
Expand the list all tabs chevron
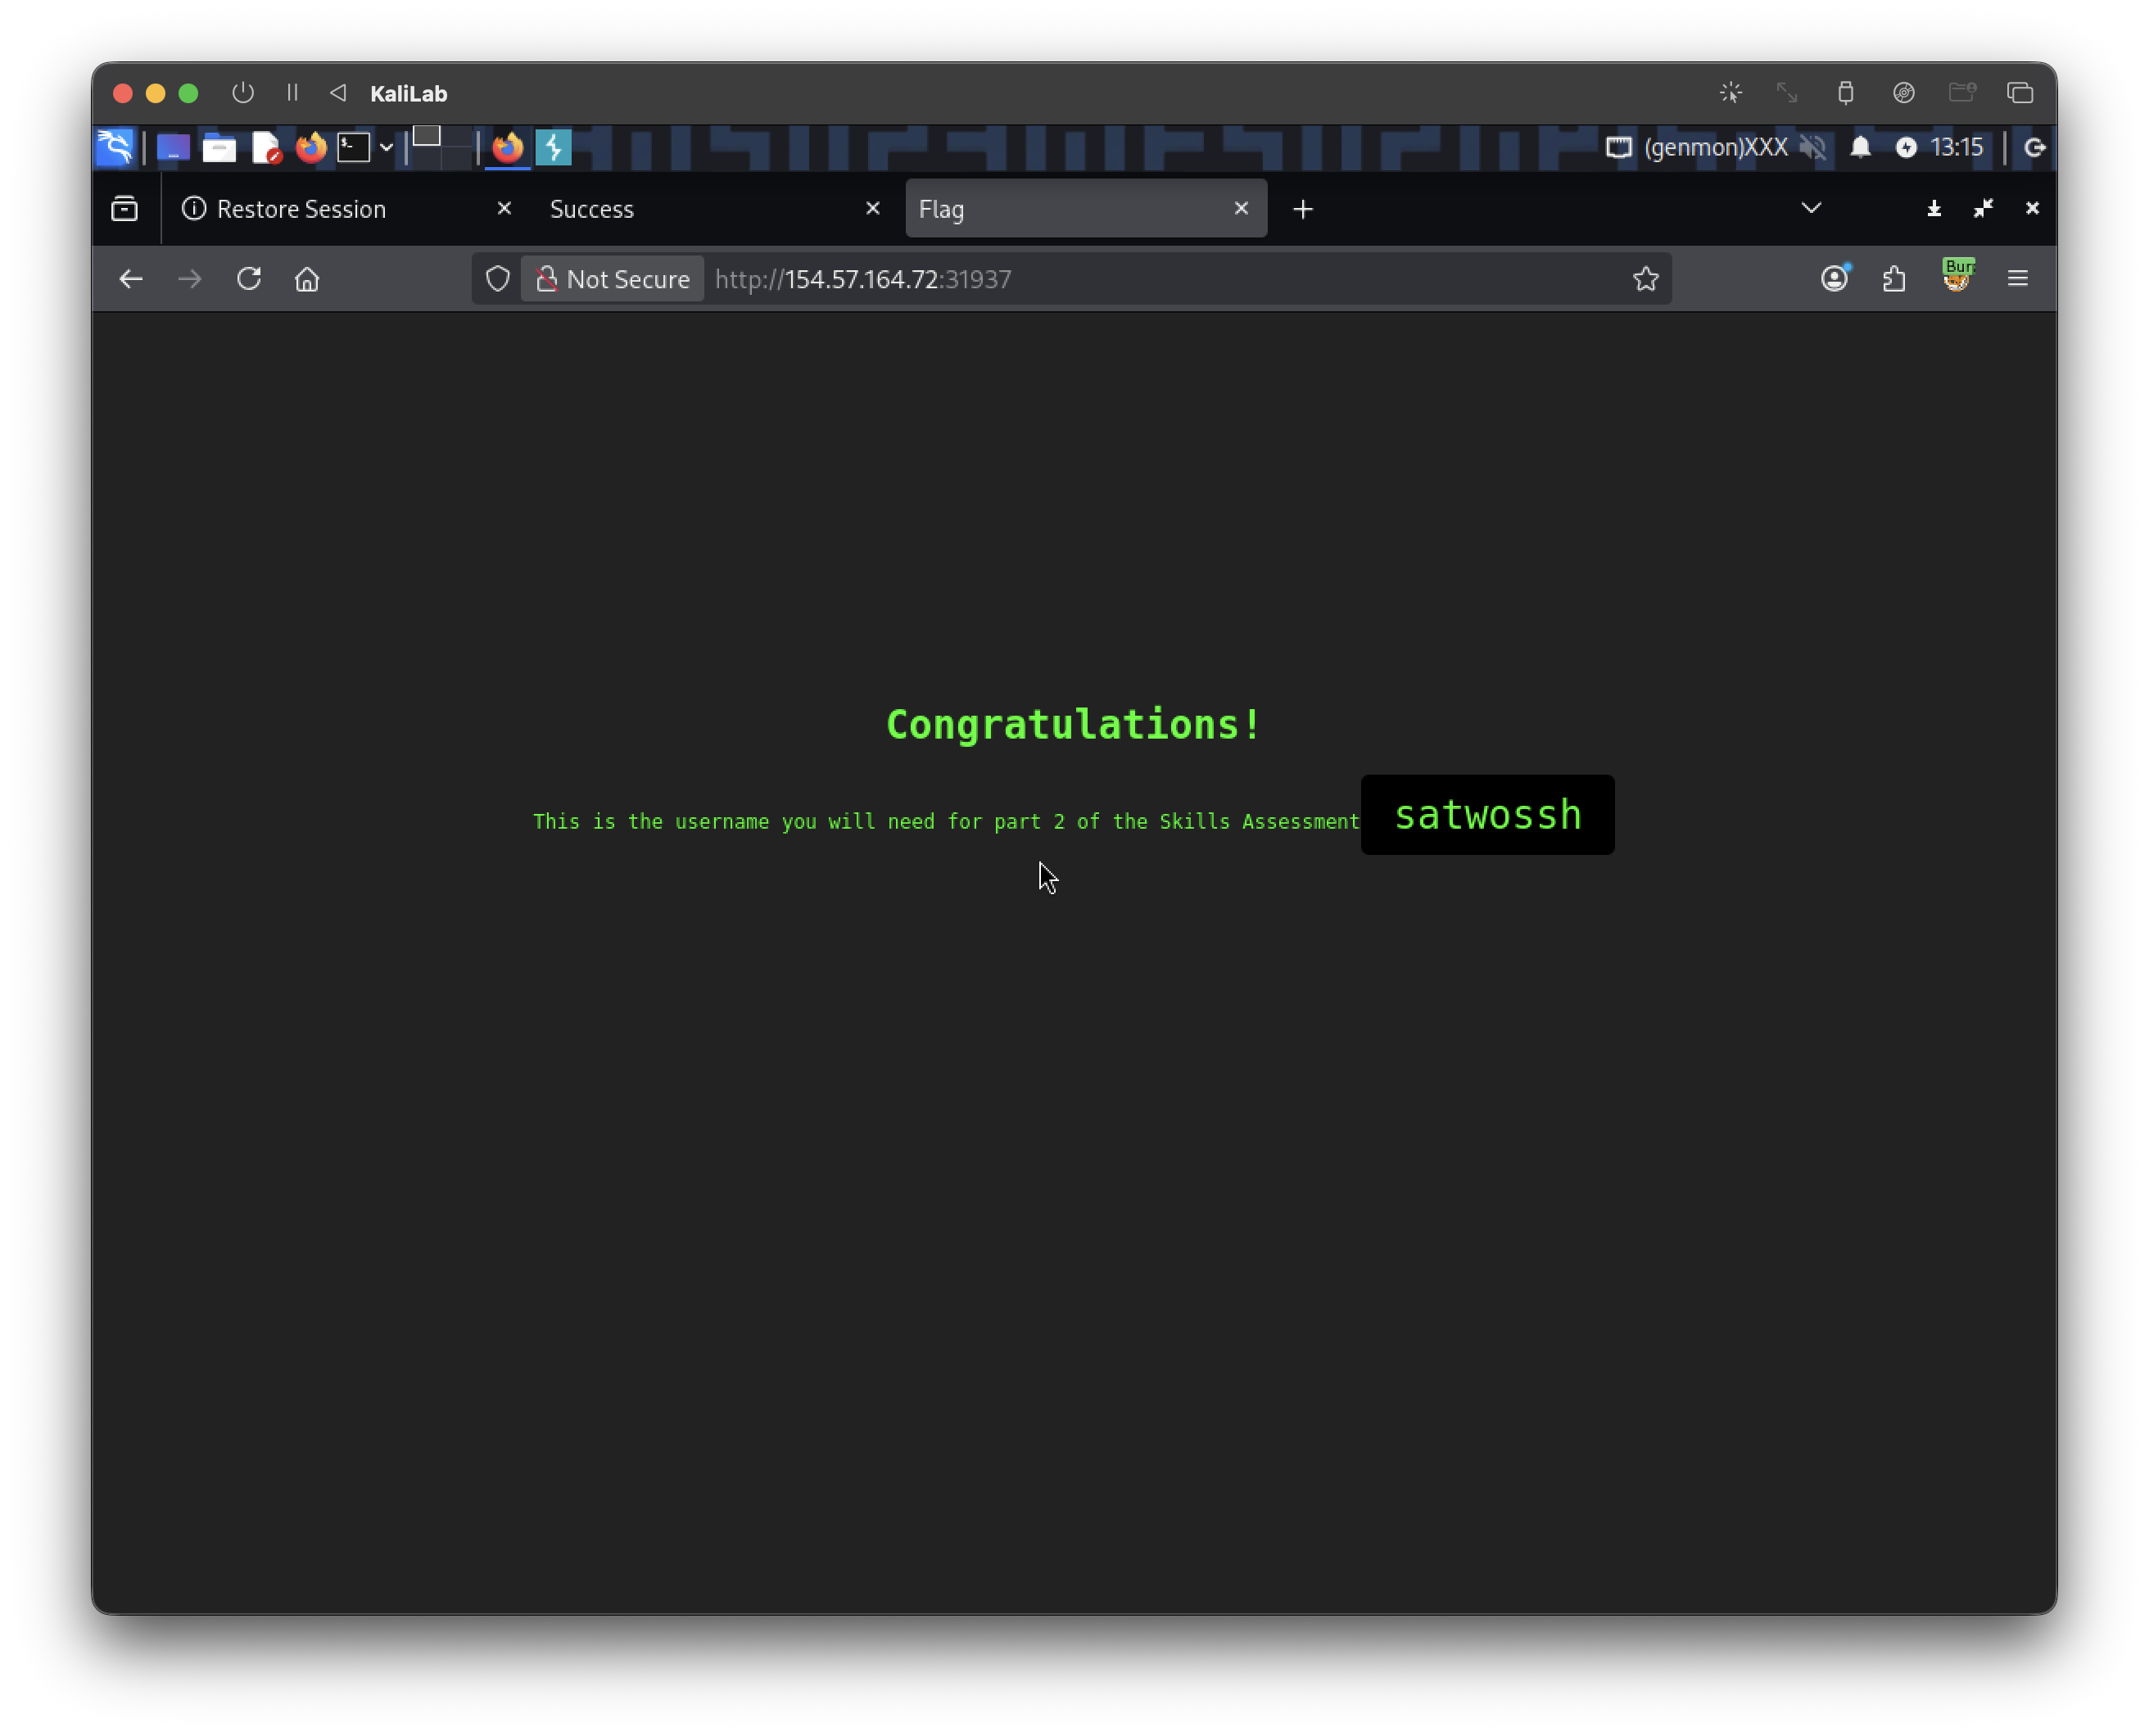point(1811,208)
